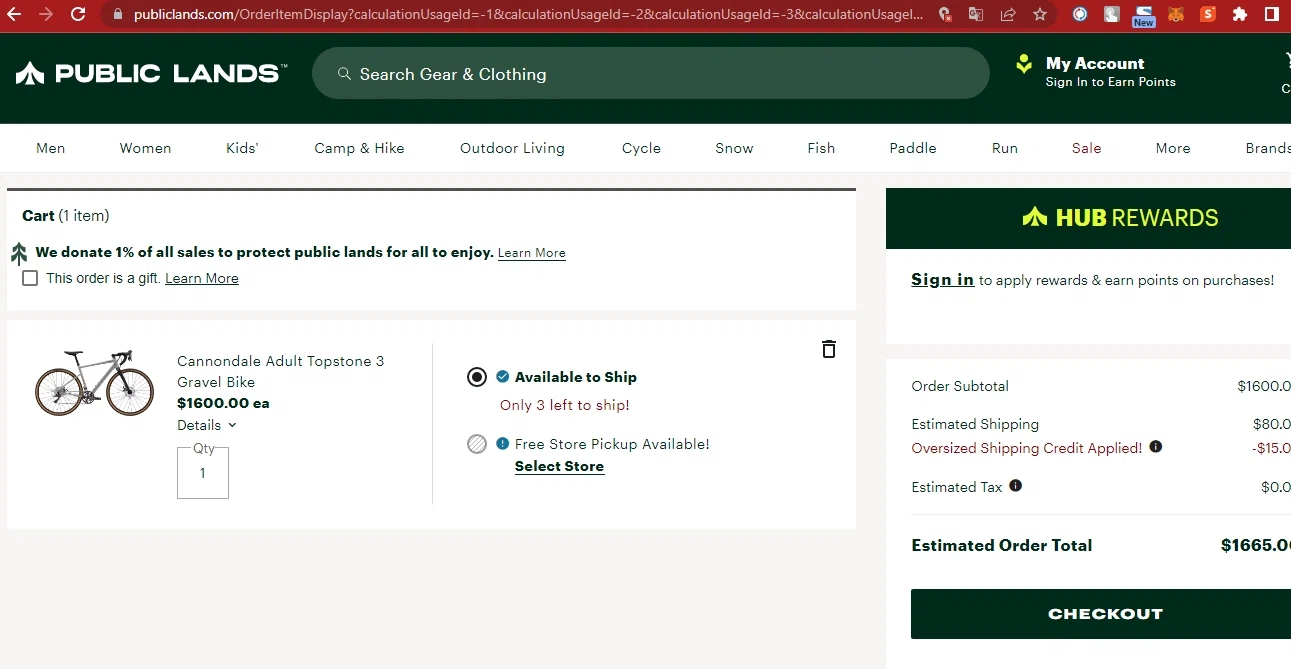Open the site padlock security info
This screenshot has width=1291, height=669.
(x=118, y=15)
